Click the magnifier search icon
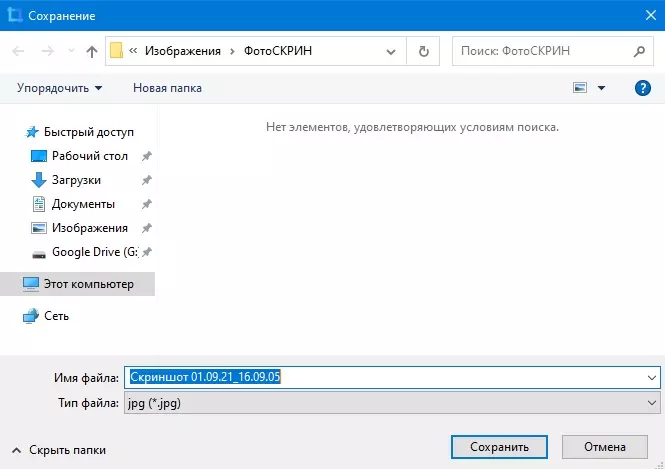This screenshot has width=665, height=469. [639, 51]
